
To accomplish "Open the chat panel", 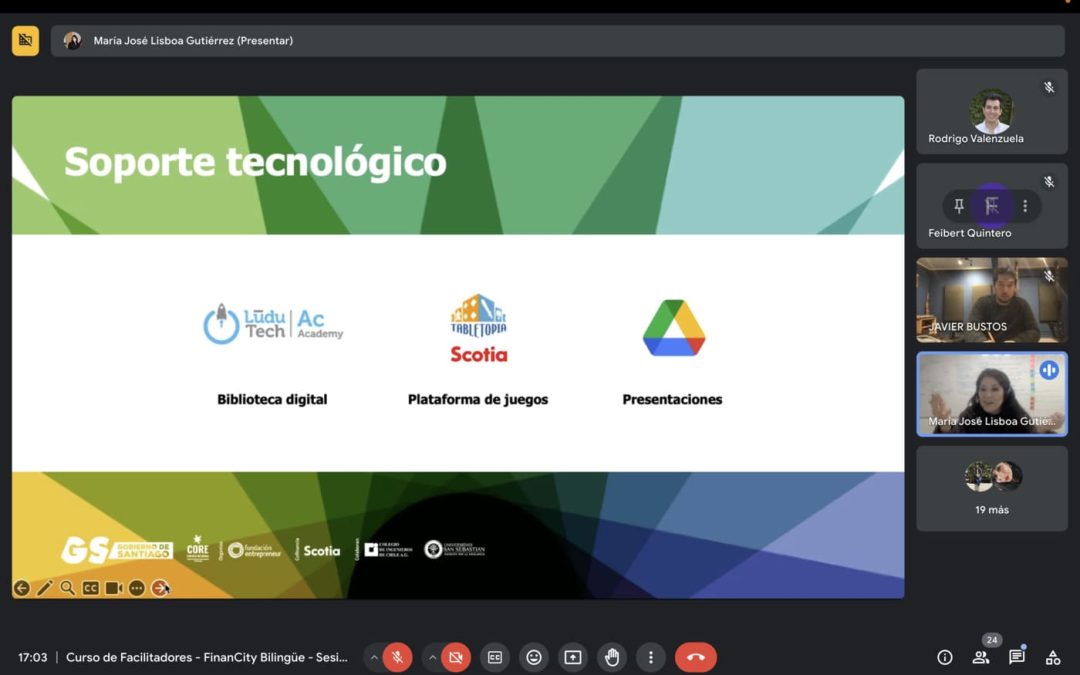I will click(x=1017, y=657).
